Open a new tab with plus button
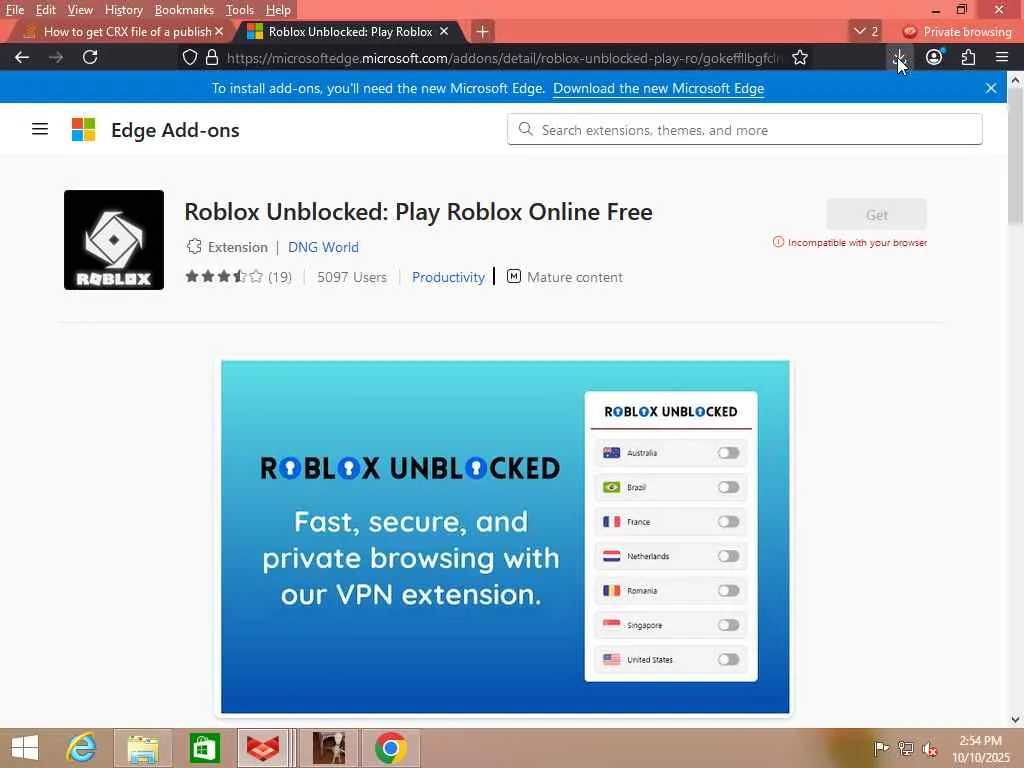This screenshot has height=768, width=1024. point(483,31)
